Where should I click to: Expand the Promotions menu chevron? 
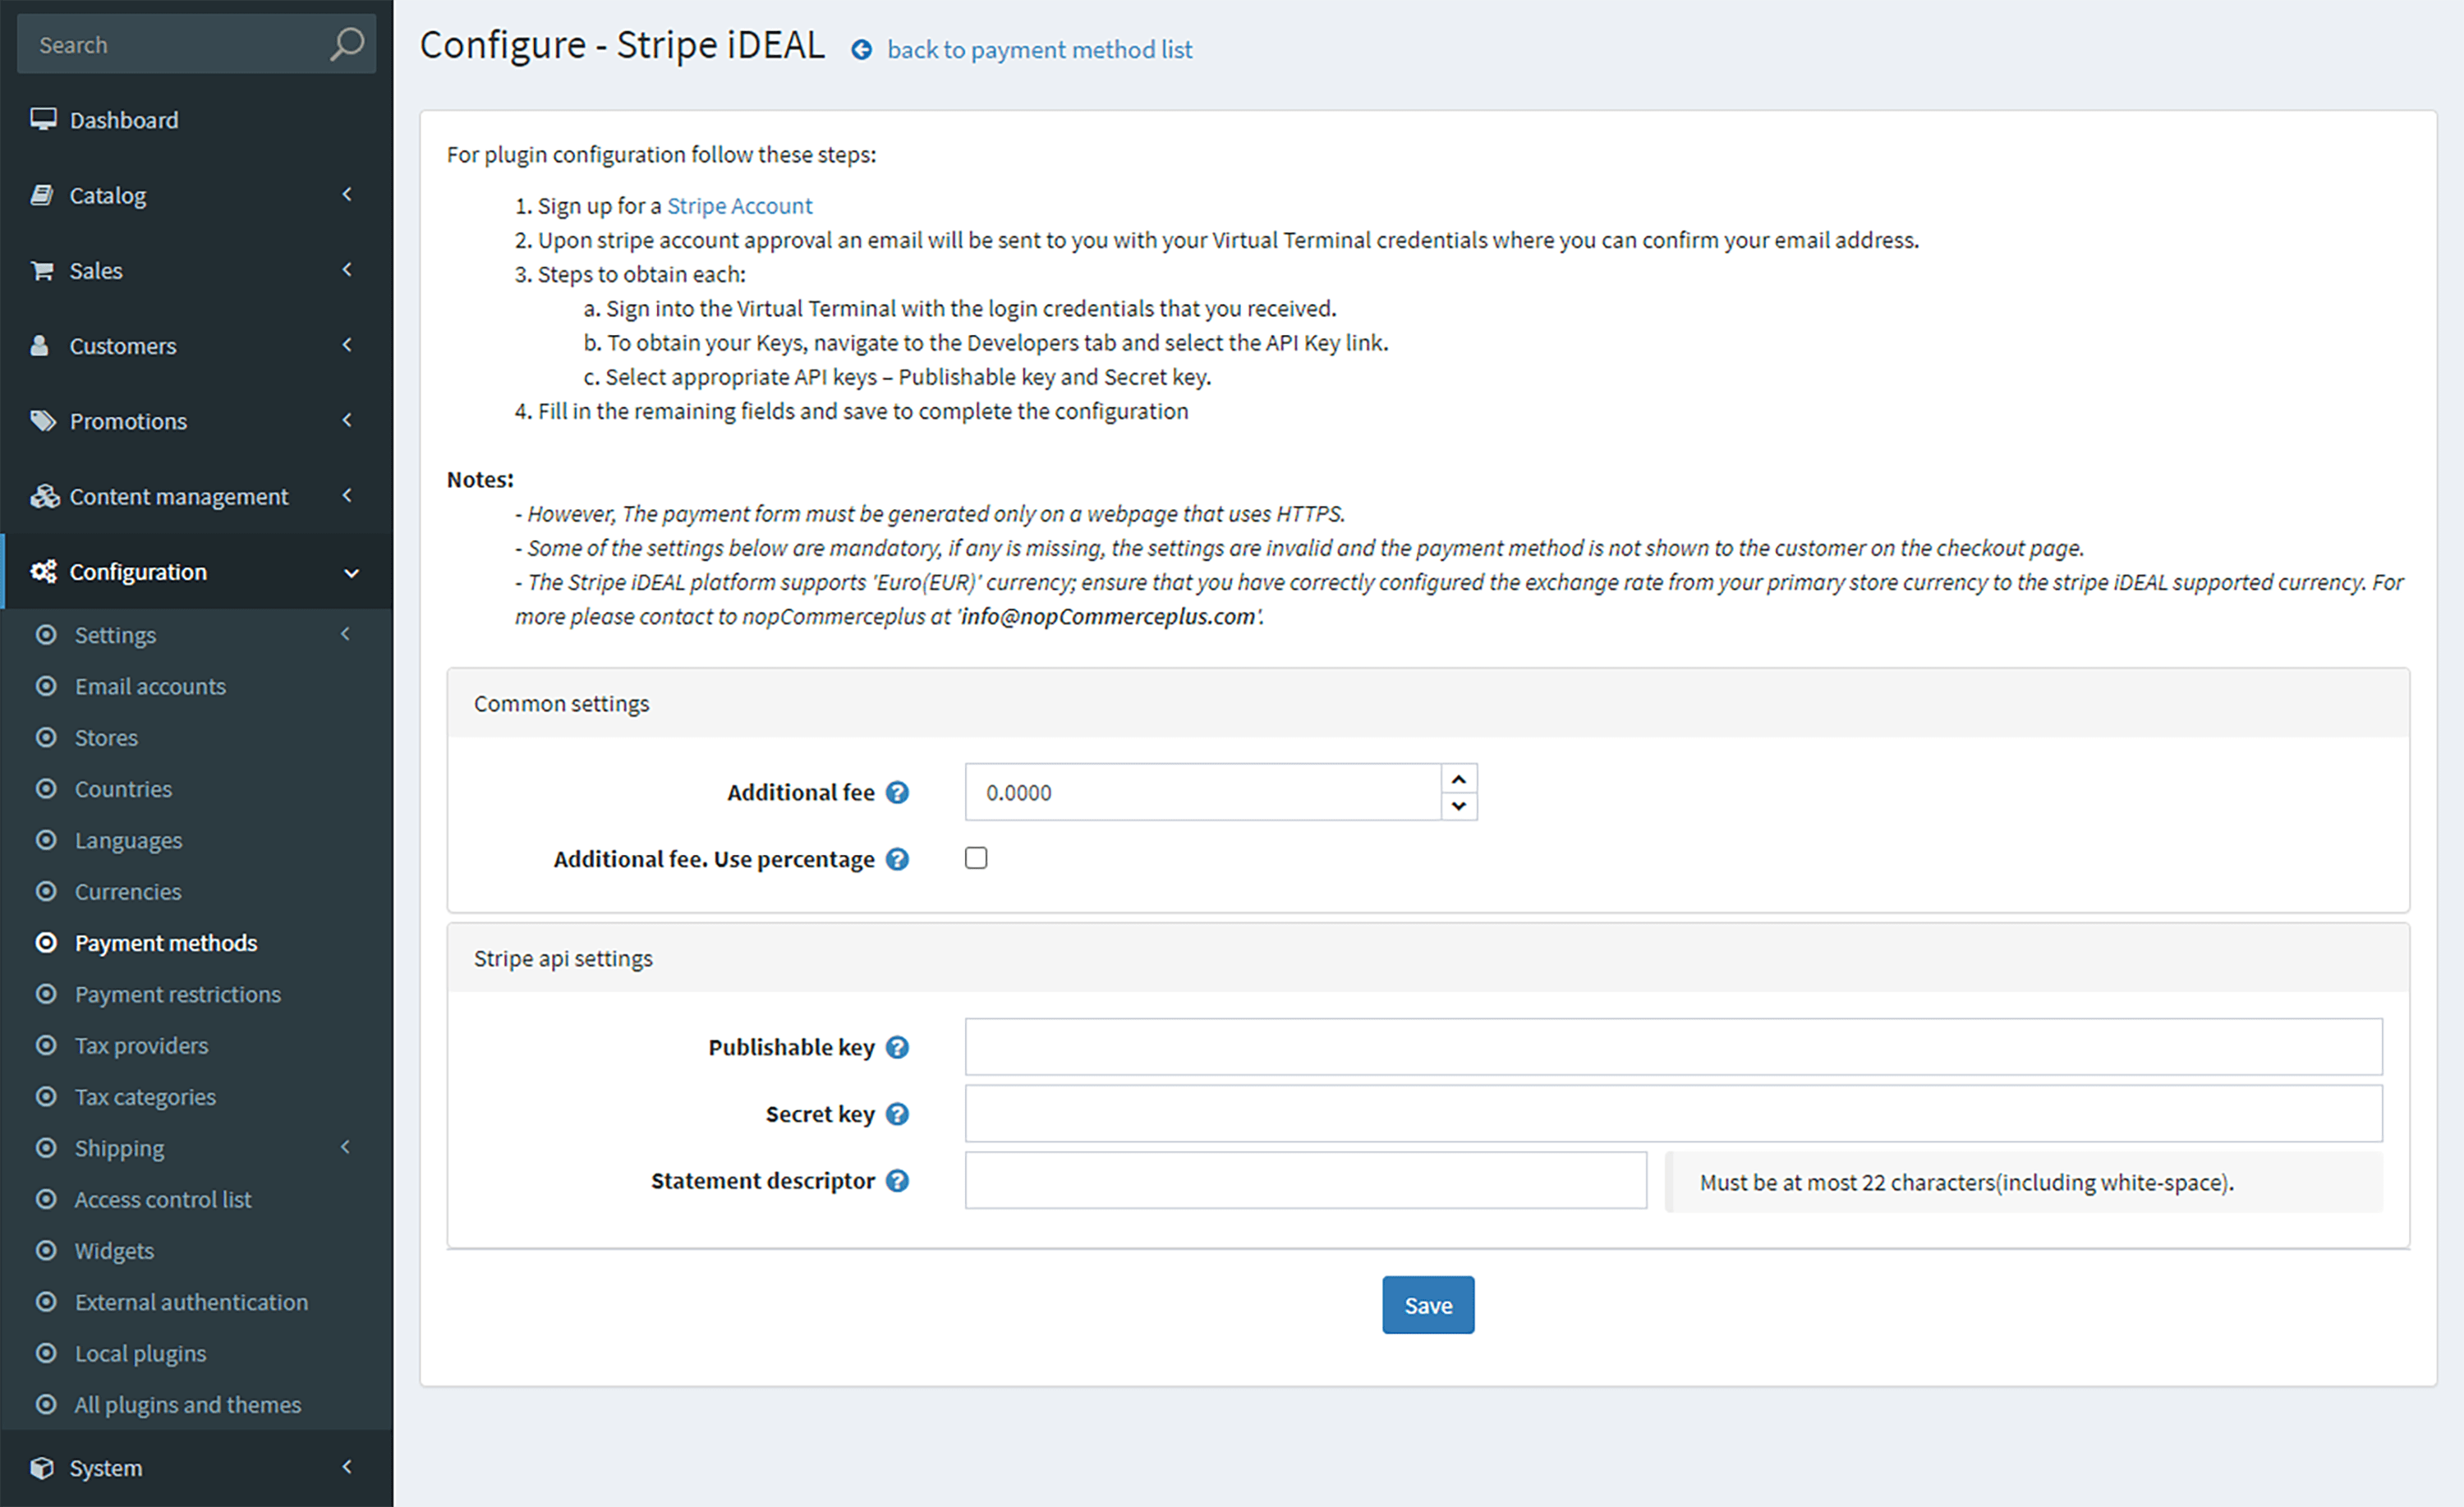click(347, 420)
